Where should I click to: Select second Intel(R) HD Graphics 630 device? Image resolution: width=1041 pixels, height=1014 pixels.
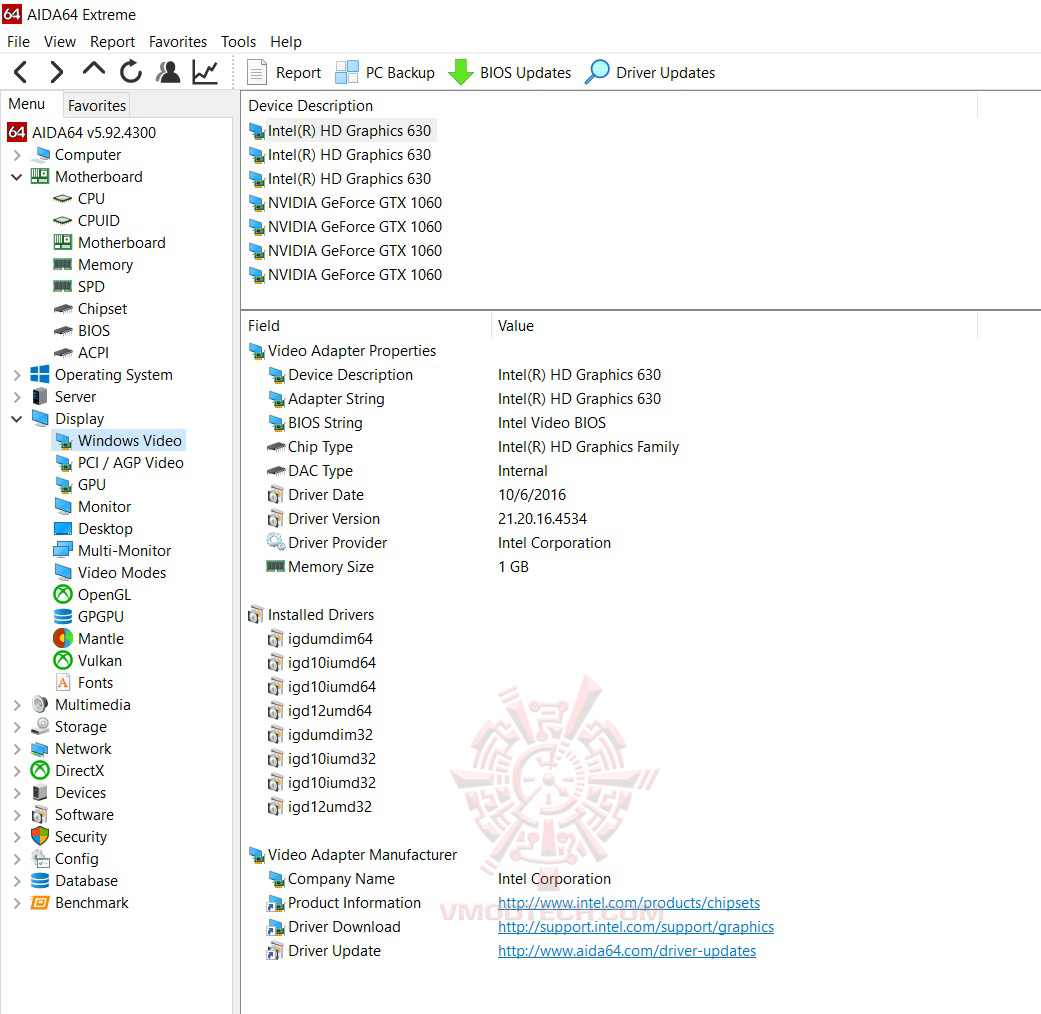(x=340, y=155)
